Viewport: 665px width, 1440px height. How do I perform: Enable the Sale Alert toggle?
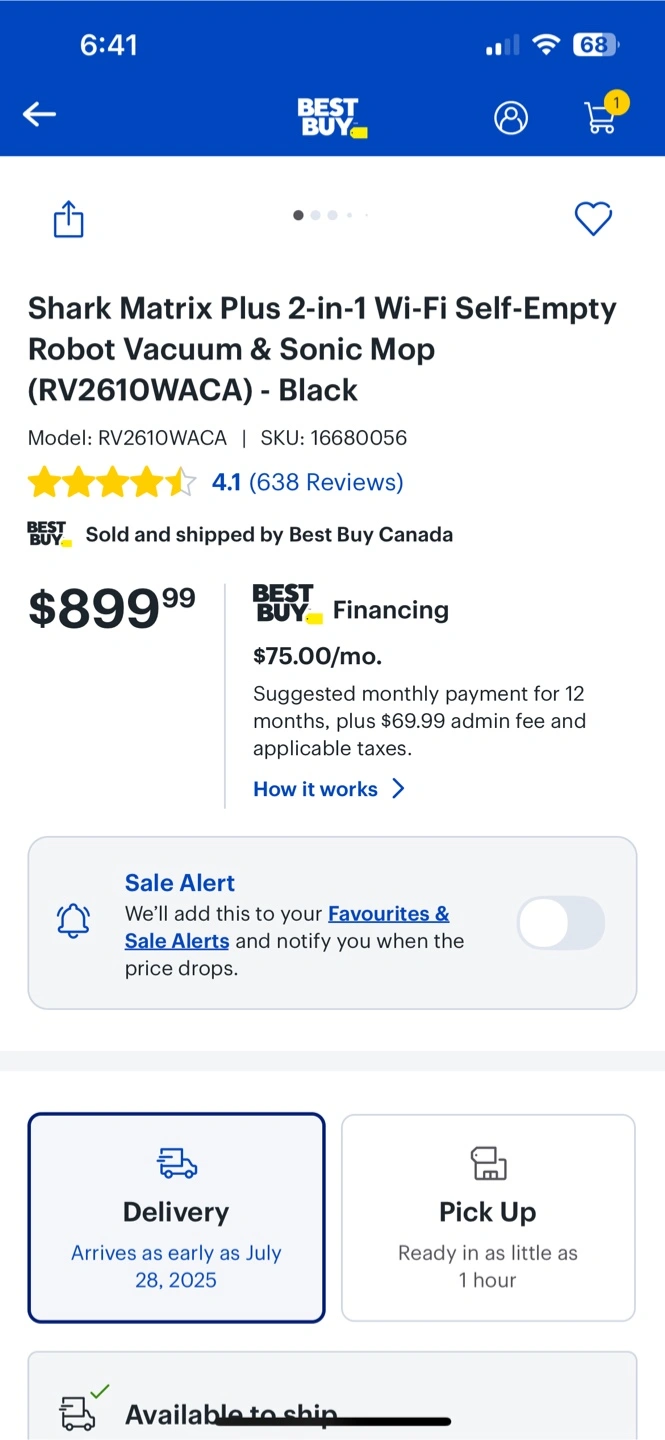coord(561,922)
